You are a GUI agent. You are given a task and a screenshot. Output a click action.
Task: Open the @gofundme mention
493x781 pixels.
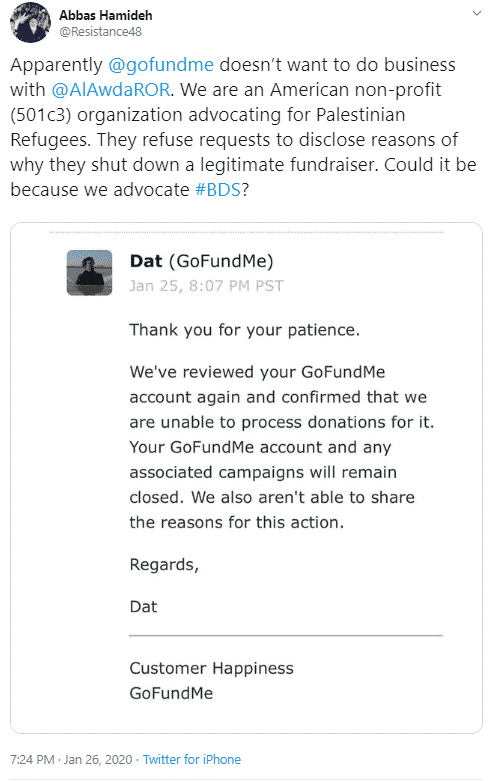[x=161, y=65]
